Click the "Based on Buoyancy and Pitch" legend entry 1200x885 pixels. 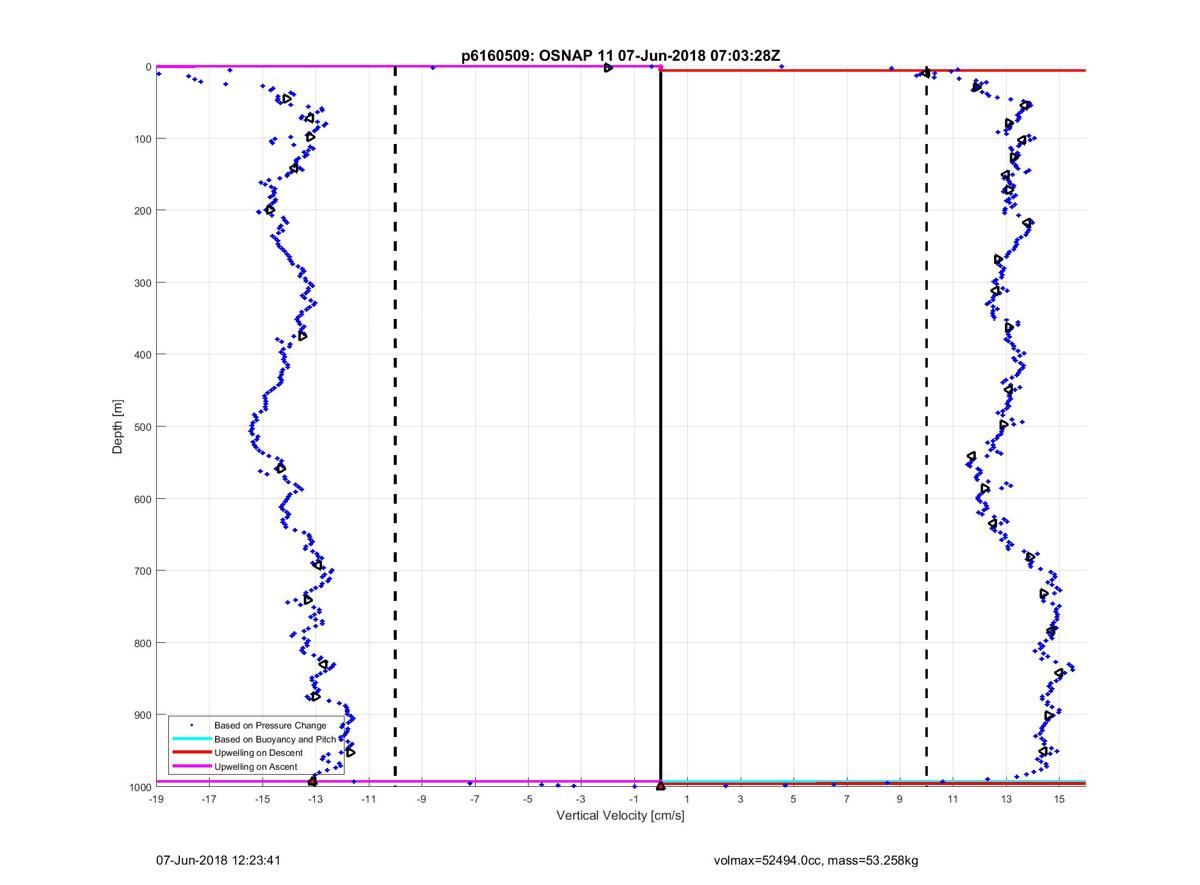point(276,738)
